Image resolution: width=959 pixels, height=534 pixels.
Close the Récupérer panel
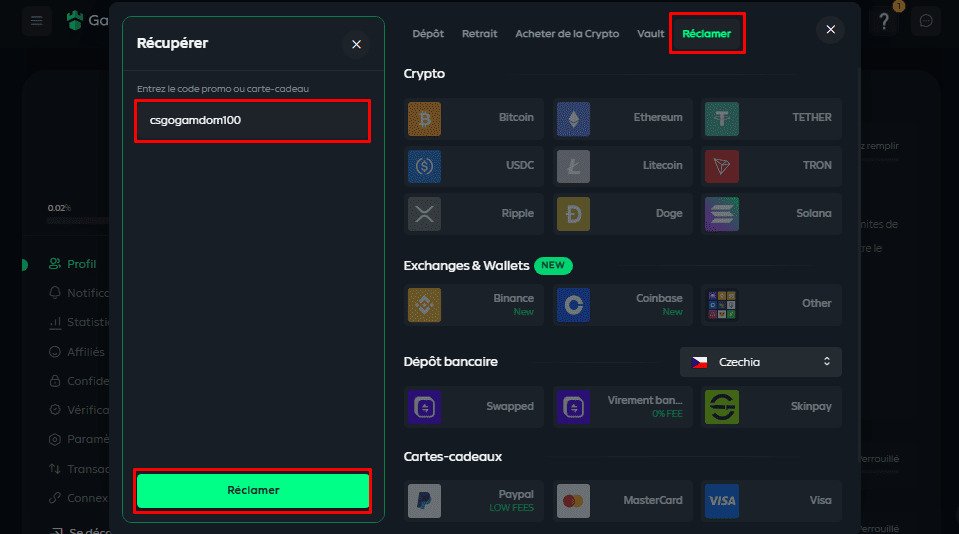[x=356, y=44]
